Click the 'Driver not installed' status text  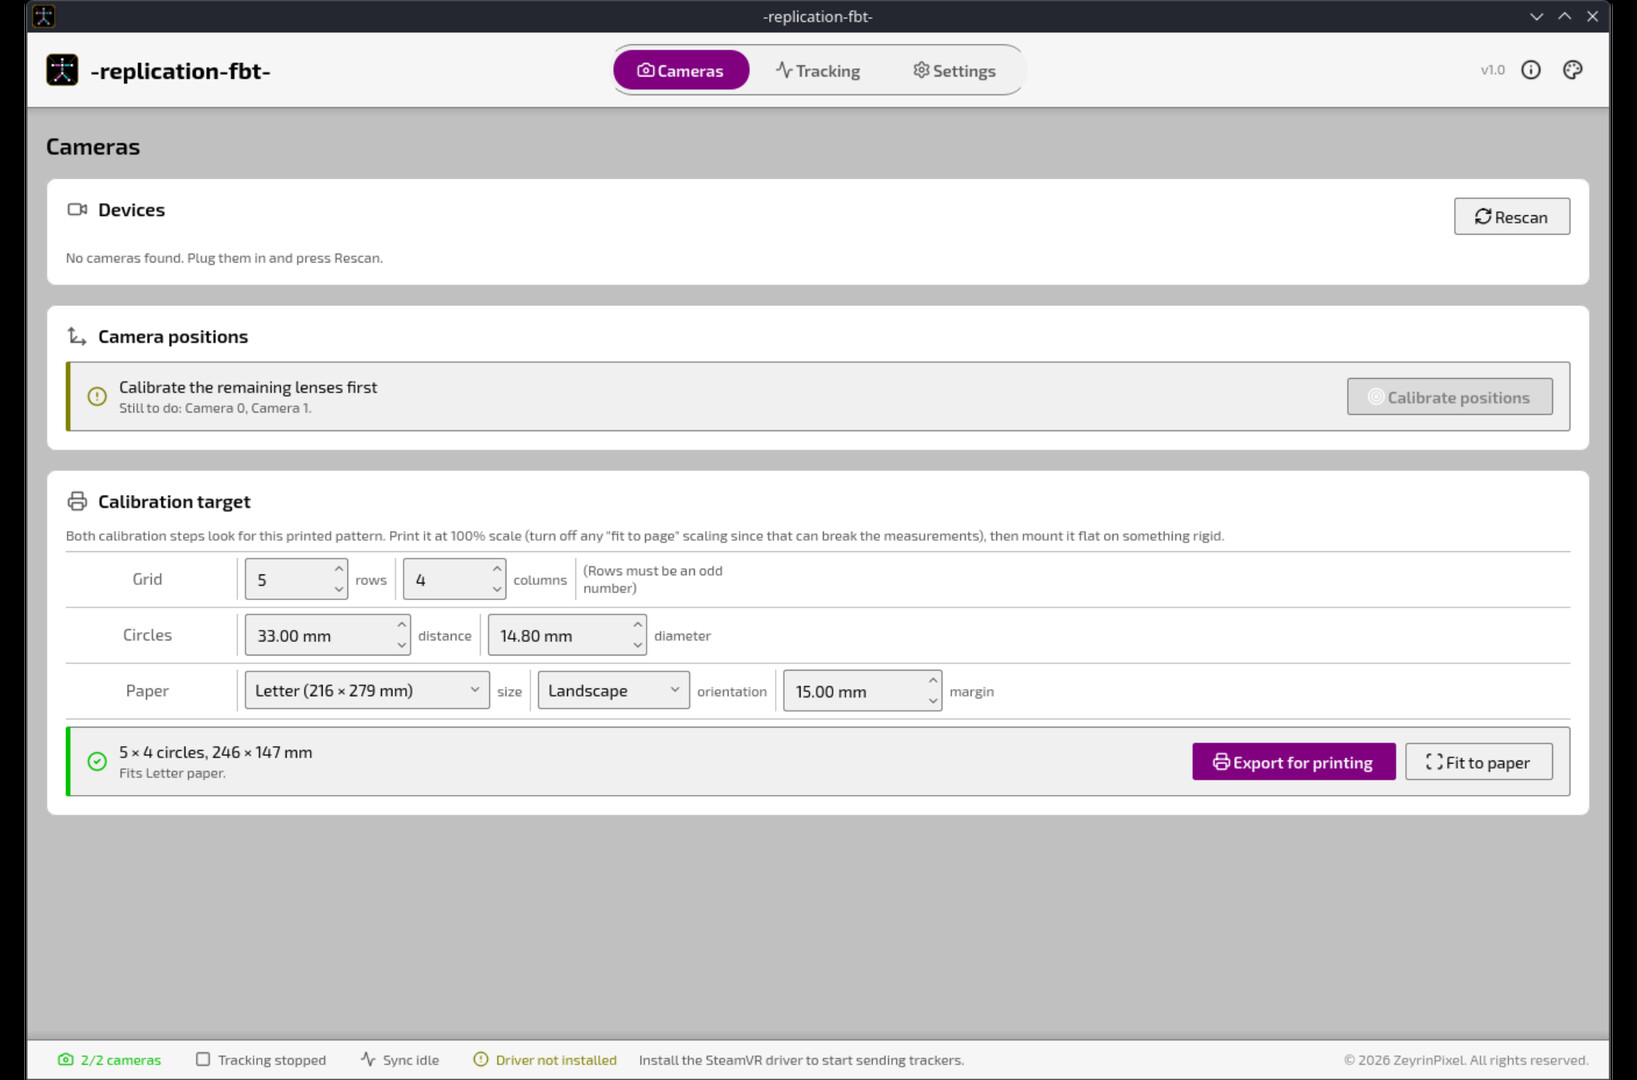(556, 1060)
